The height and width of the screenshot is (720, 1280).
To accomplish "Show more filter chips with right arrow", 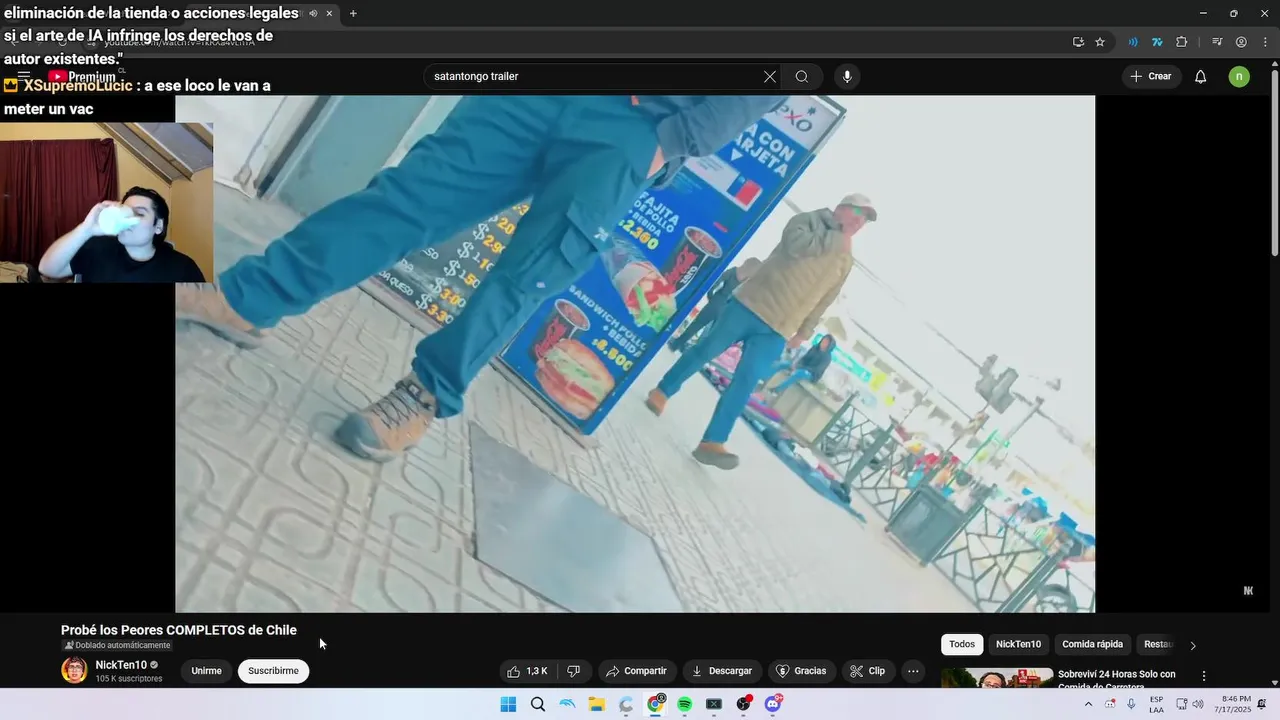I will click(x=1192, y=645).
